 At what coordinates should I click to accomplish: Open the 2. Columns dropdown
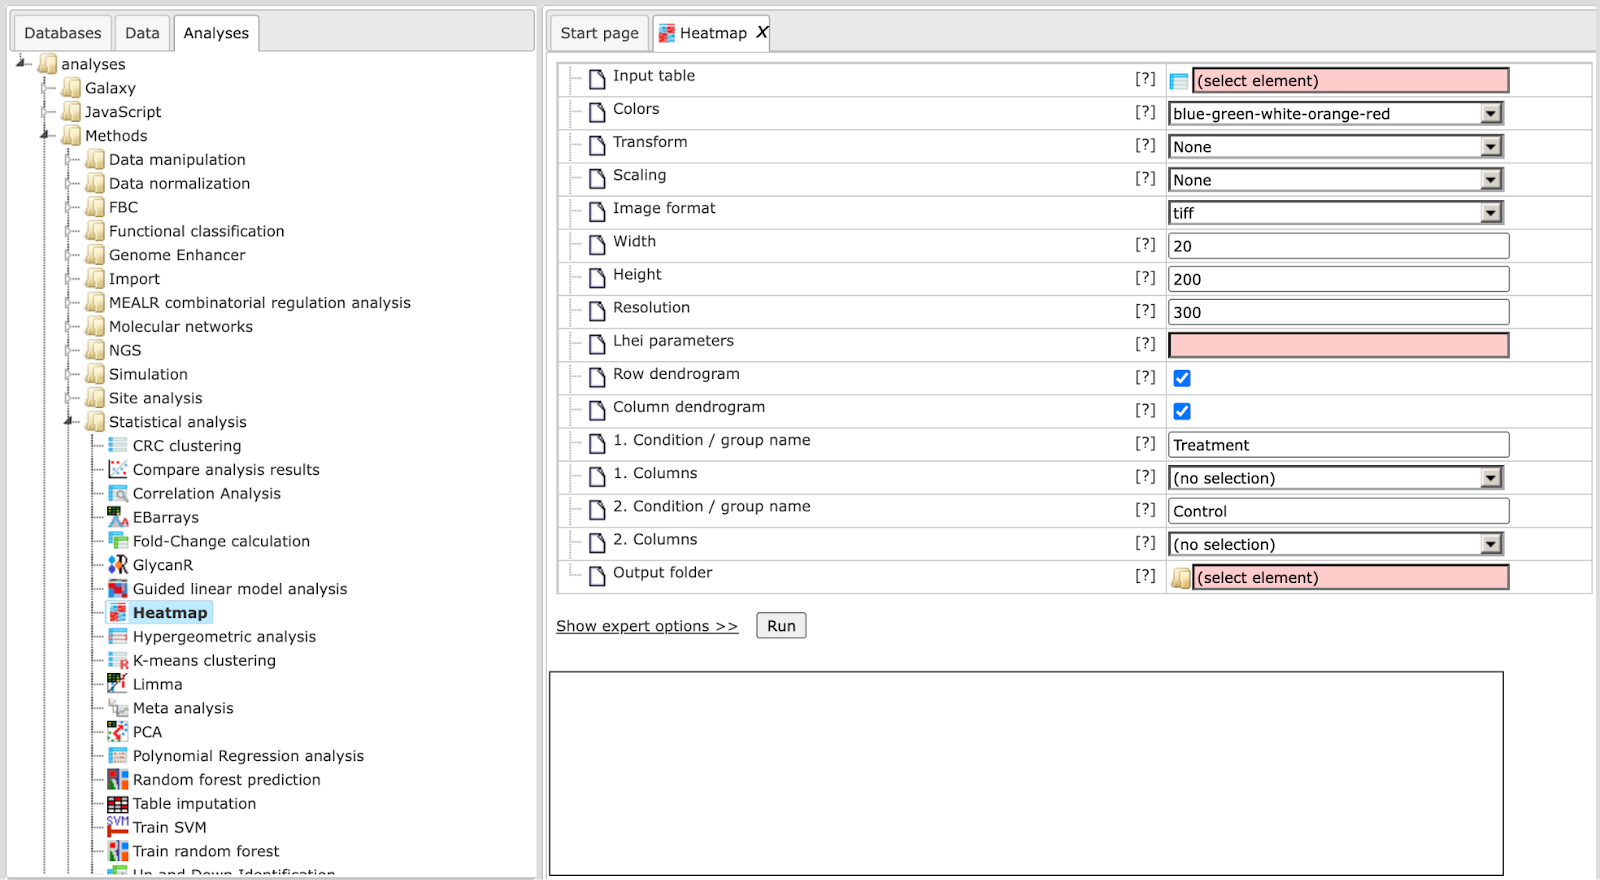[1335, 544]
